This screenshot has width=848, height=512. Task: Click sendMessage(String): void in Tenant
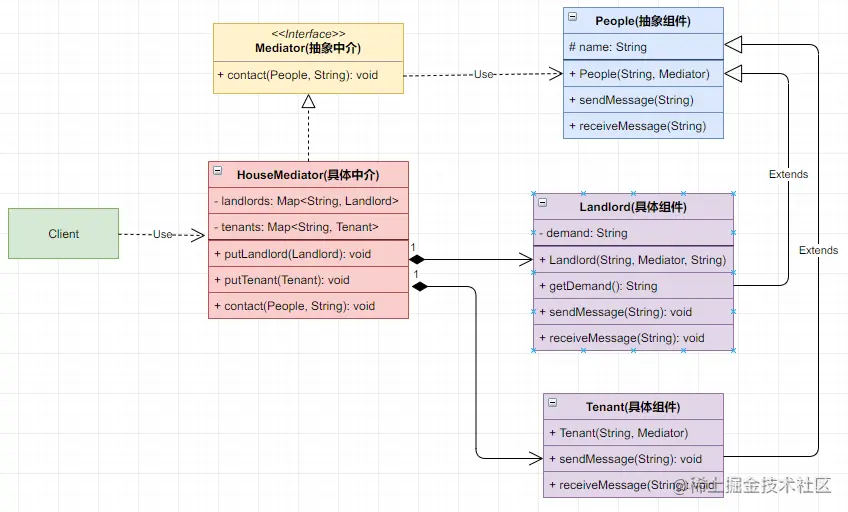click(633, 458)
